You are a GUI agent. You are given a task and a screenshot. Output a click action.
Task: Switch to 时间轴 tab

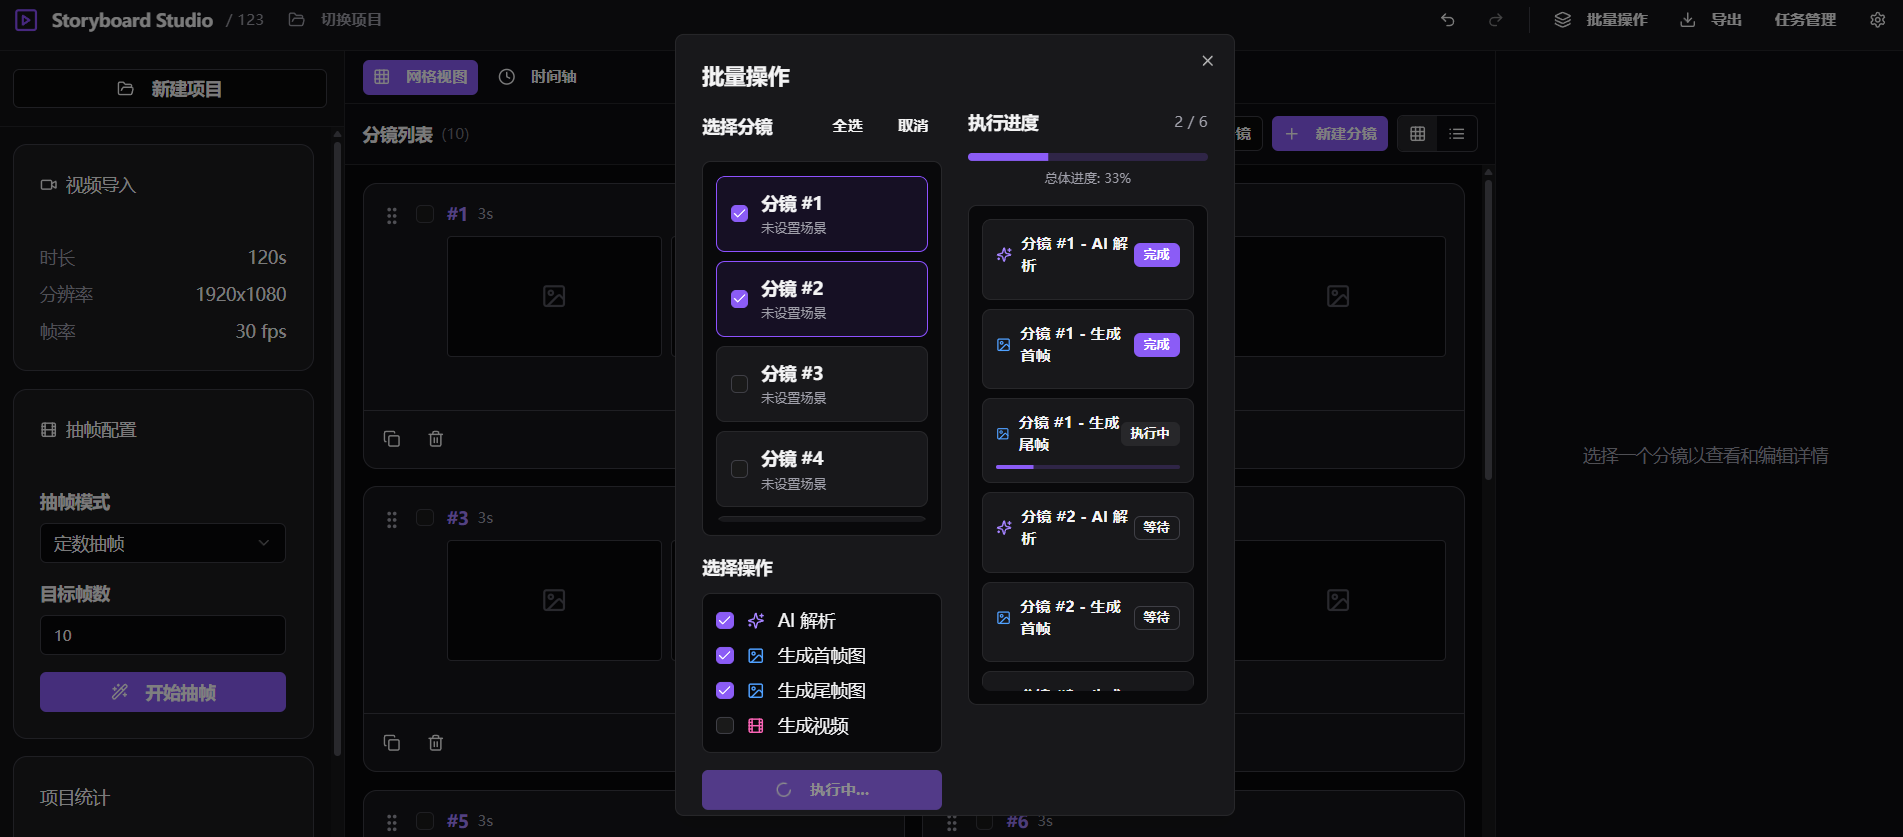(x=538, y=77)
